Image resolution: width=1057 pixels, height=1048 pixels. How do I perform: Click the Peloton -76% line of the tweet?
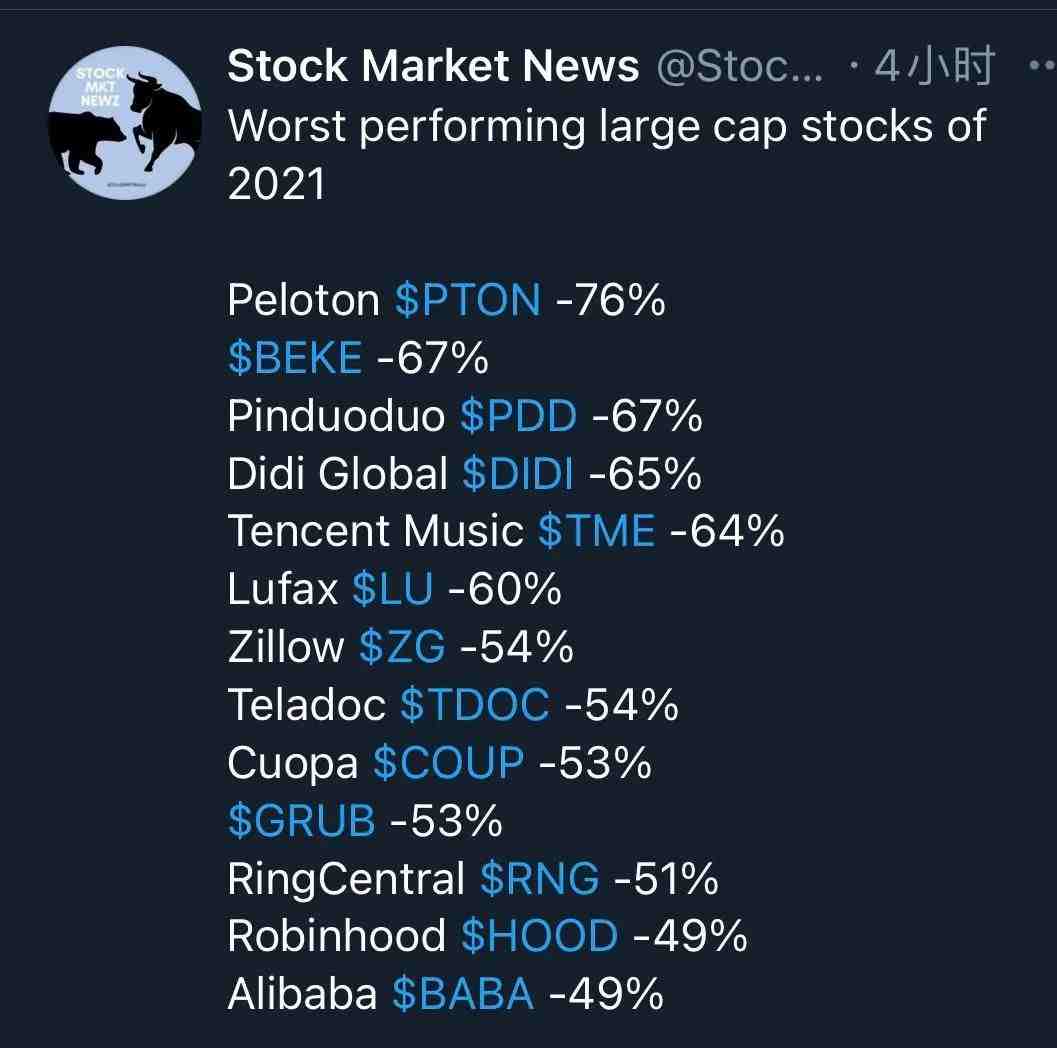pos(446,300)
